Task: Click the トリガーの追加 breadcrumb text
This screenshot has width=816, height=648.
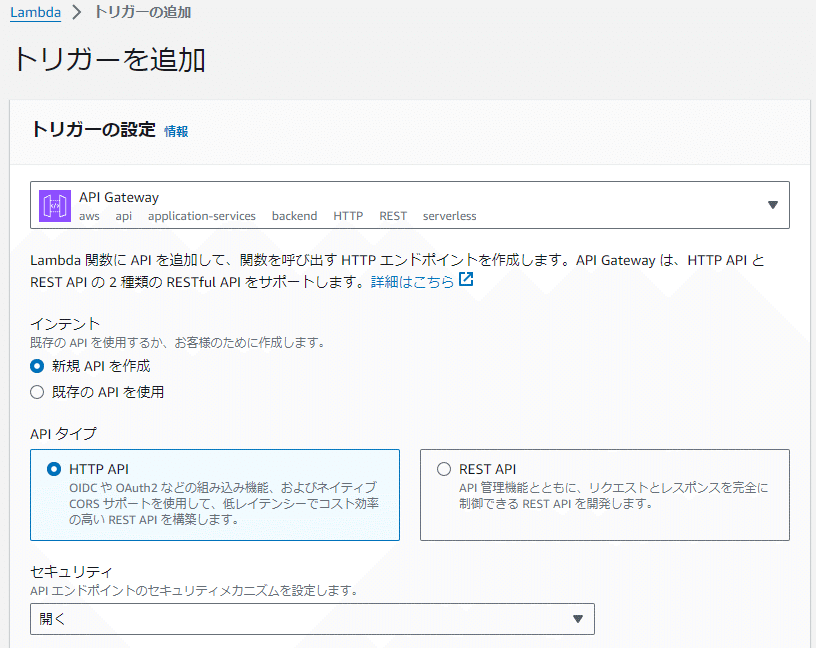Action: [143, 12]
